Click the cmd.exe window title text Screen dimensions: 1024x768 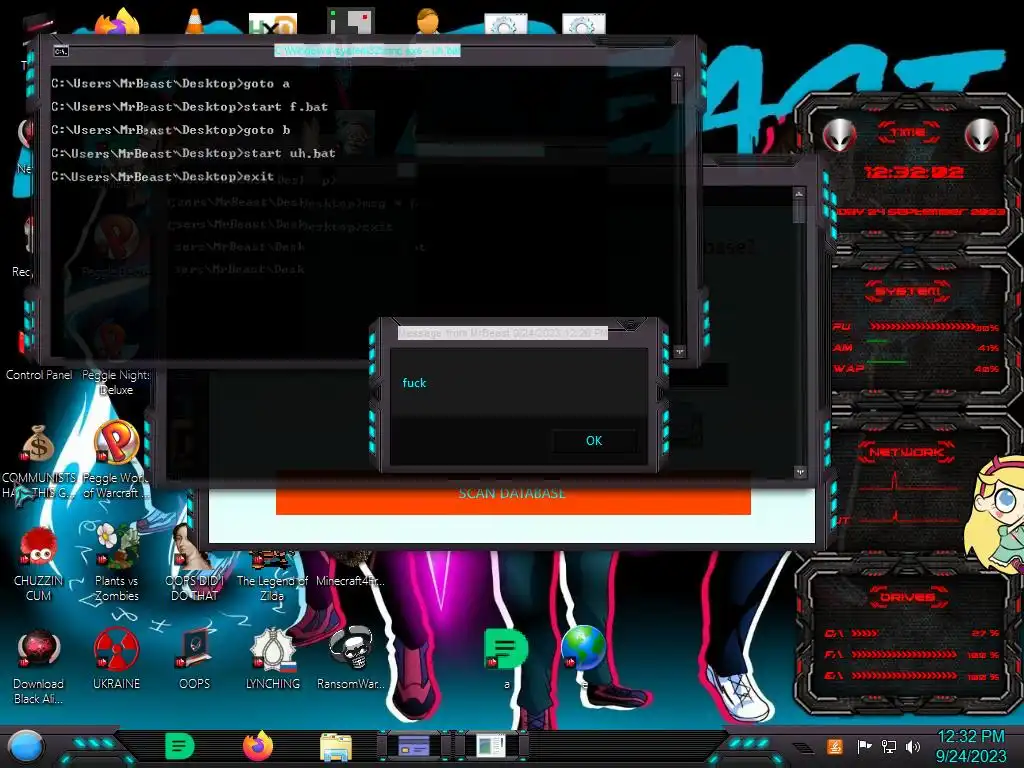tap(367, 50)
